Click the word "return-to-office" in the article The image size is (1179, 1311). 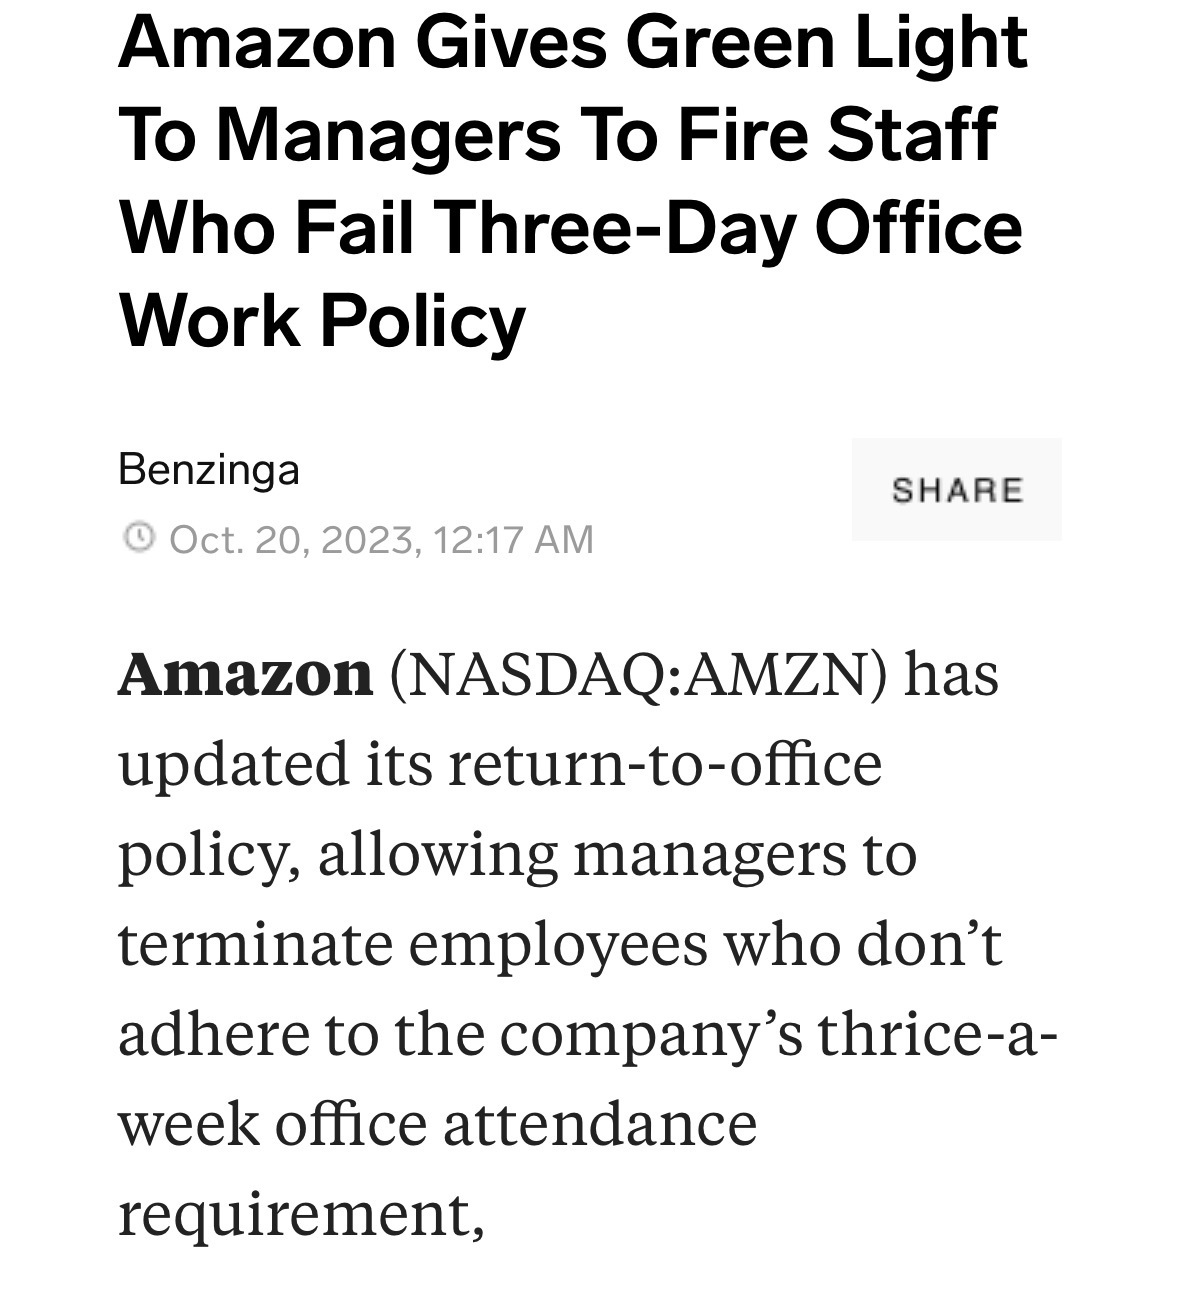pyautogui.click(x=665, y=764)
